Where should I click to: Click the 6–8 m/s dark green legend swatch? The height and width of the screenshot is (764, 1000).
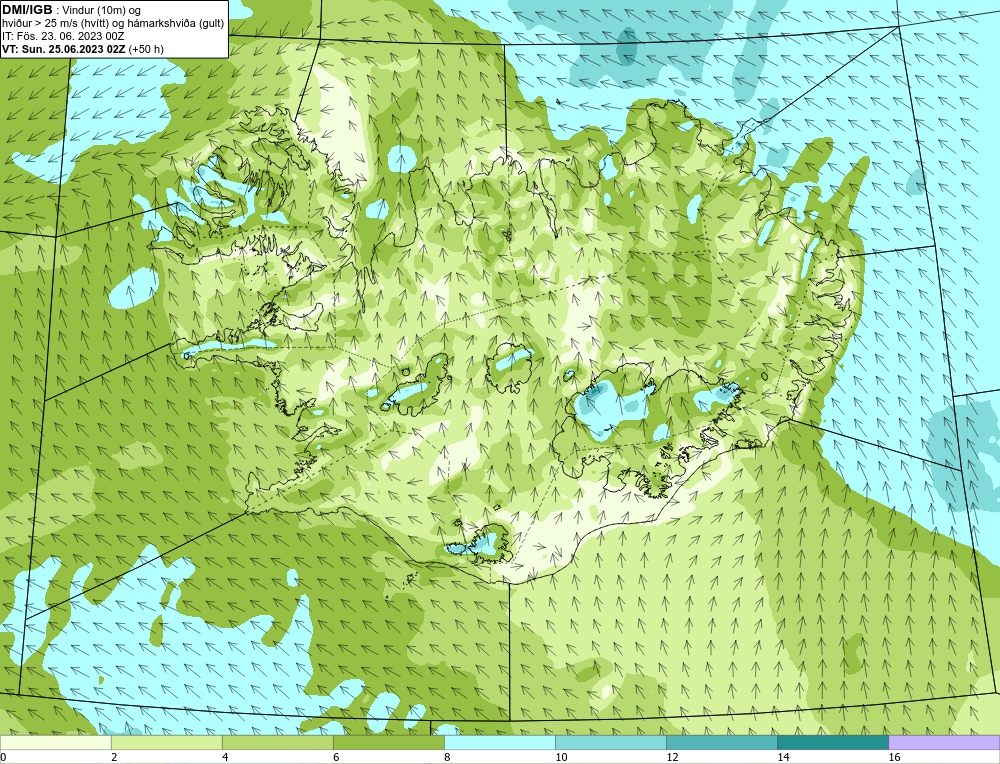click(388, 742)
